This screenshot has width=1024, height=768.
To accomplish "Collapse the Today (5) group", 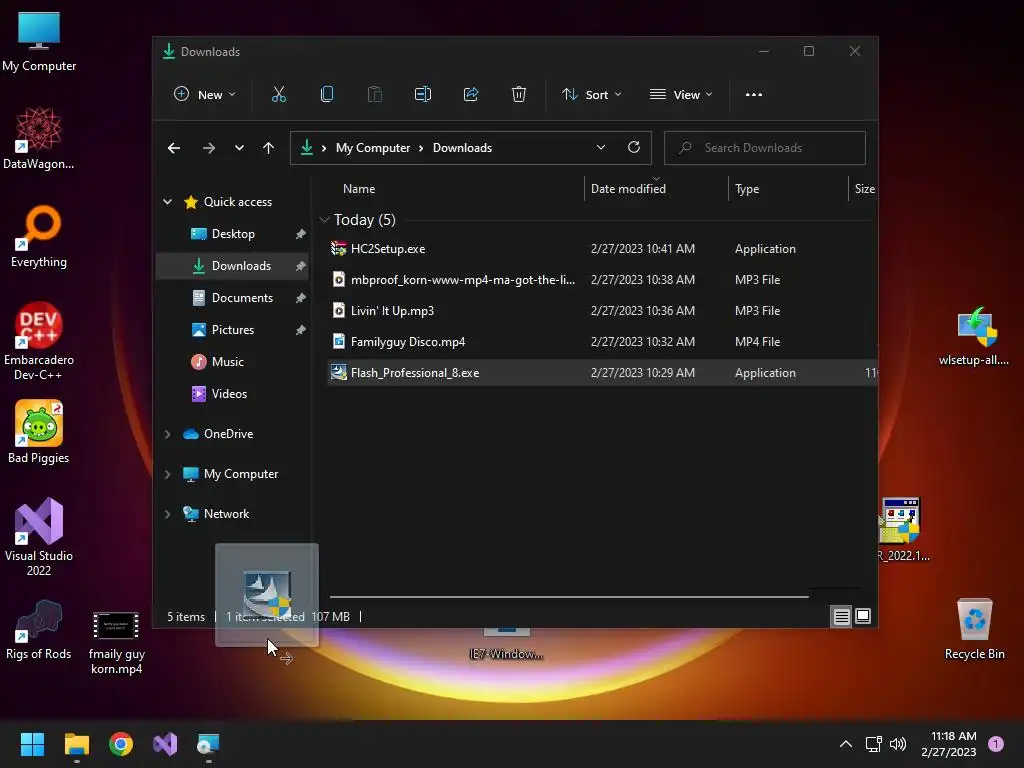I will 325,220.
